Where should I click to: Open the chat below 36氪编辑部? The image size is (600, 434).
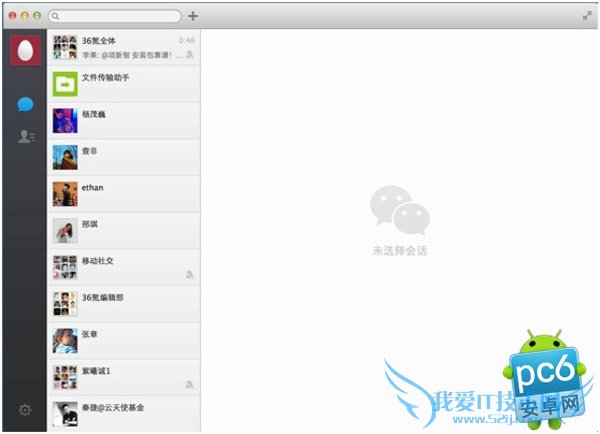[x=124, y=341]
